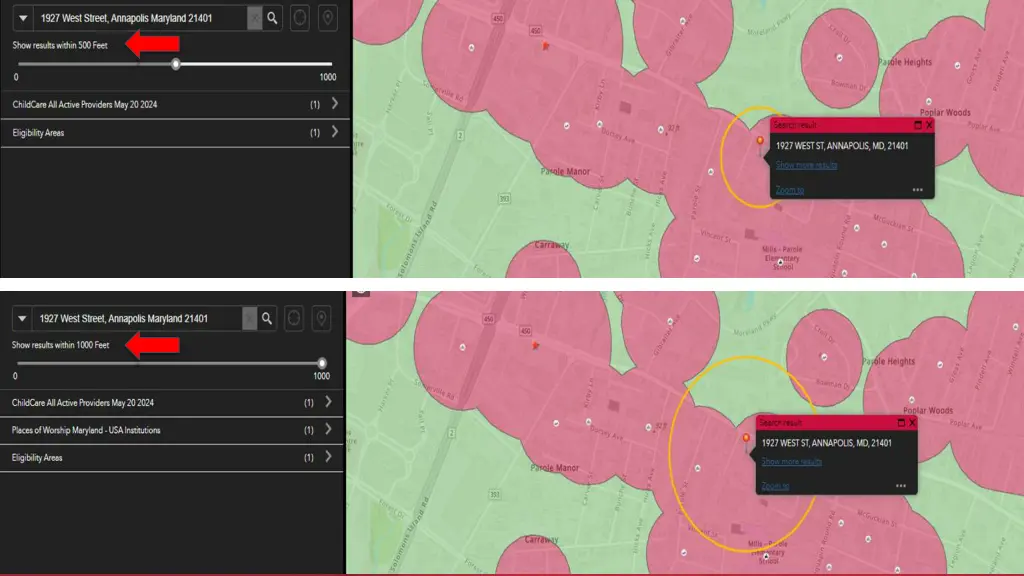
Task: Expand the Places of Worship Maryland chevron
Action: tap(328, 430)
